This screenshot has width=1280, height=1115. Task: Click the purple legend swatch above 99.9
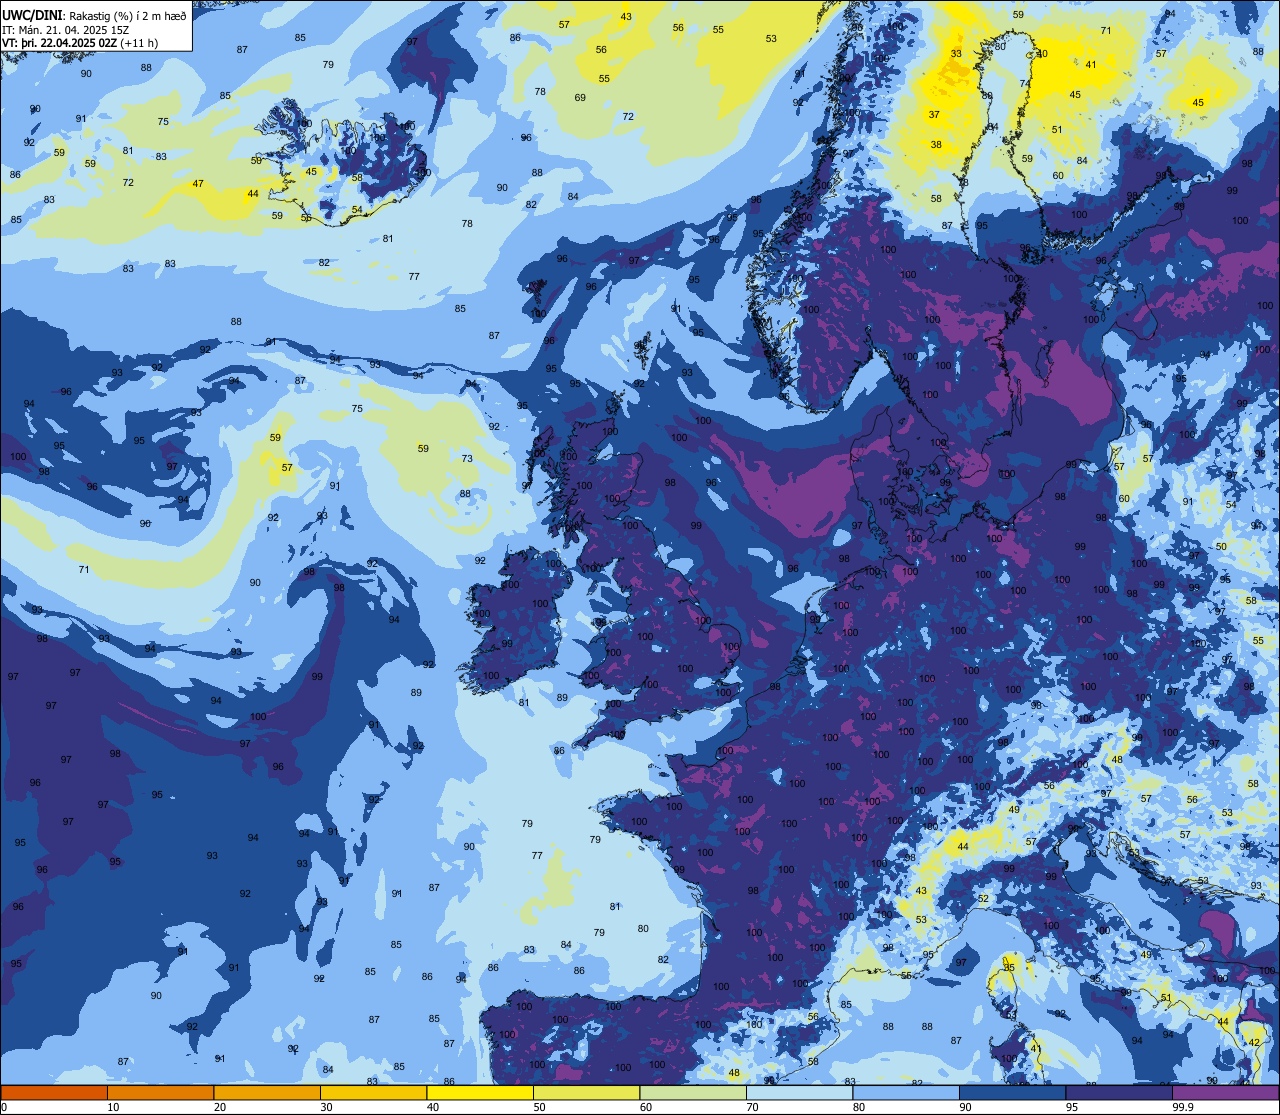point(1225,1092)
